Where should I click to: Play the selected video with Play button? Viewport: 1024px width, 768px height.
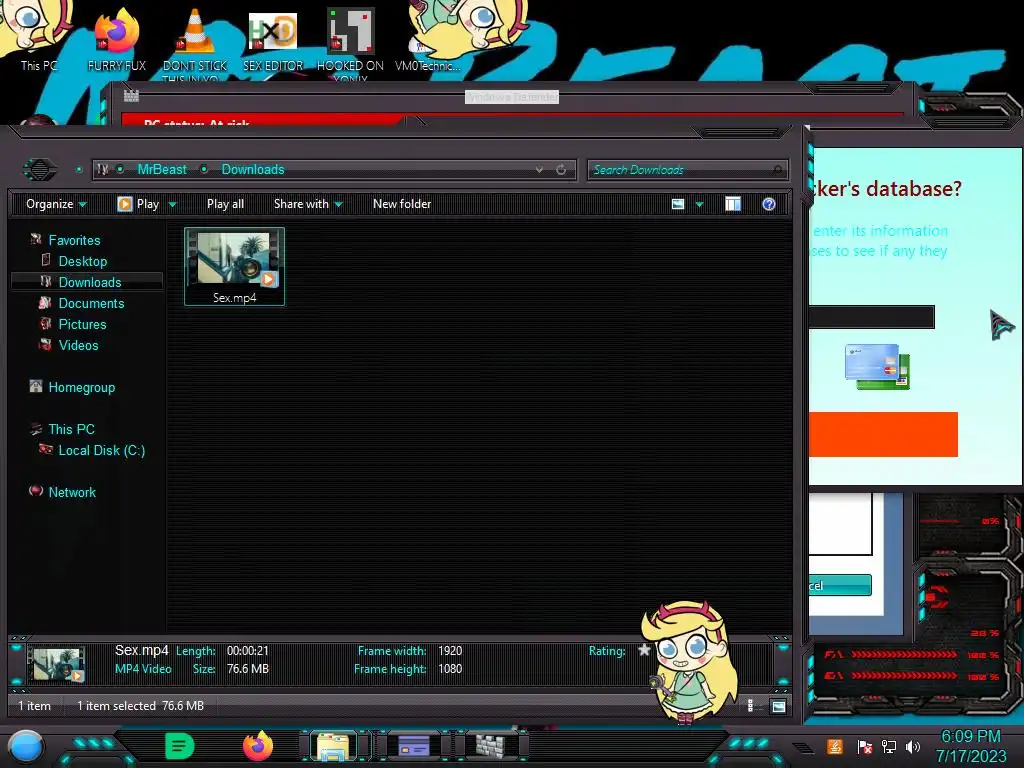(x=139, y=204)
